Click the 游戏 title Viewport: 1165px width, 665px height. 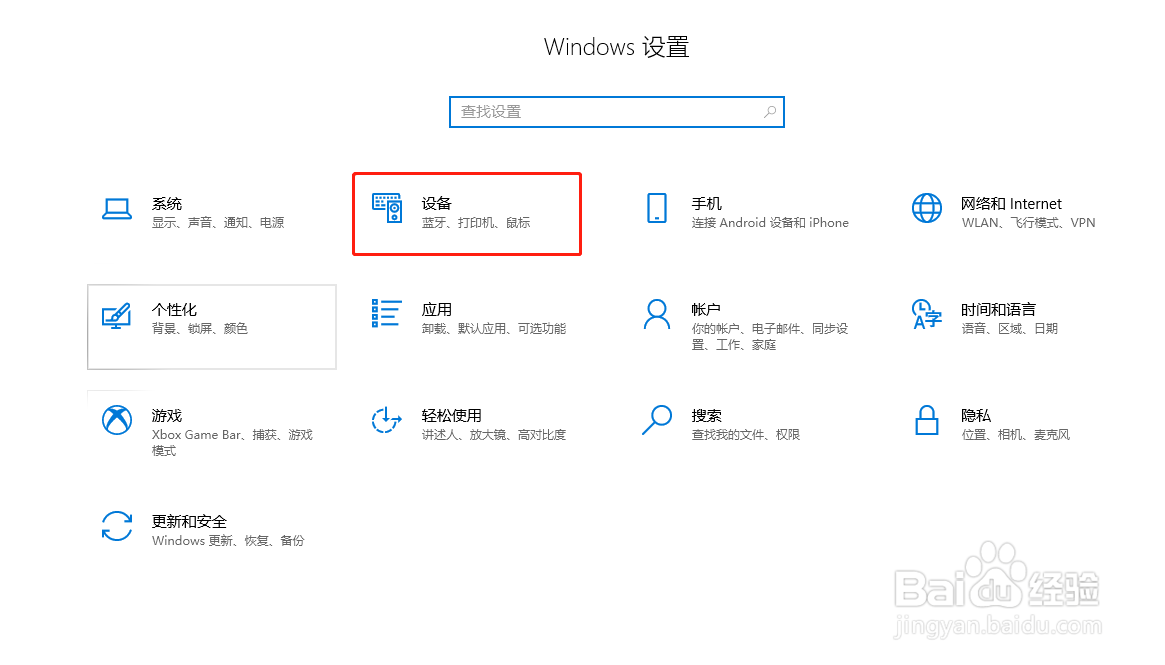(166, 416)
